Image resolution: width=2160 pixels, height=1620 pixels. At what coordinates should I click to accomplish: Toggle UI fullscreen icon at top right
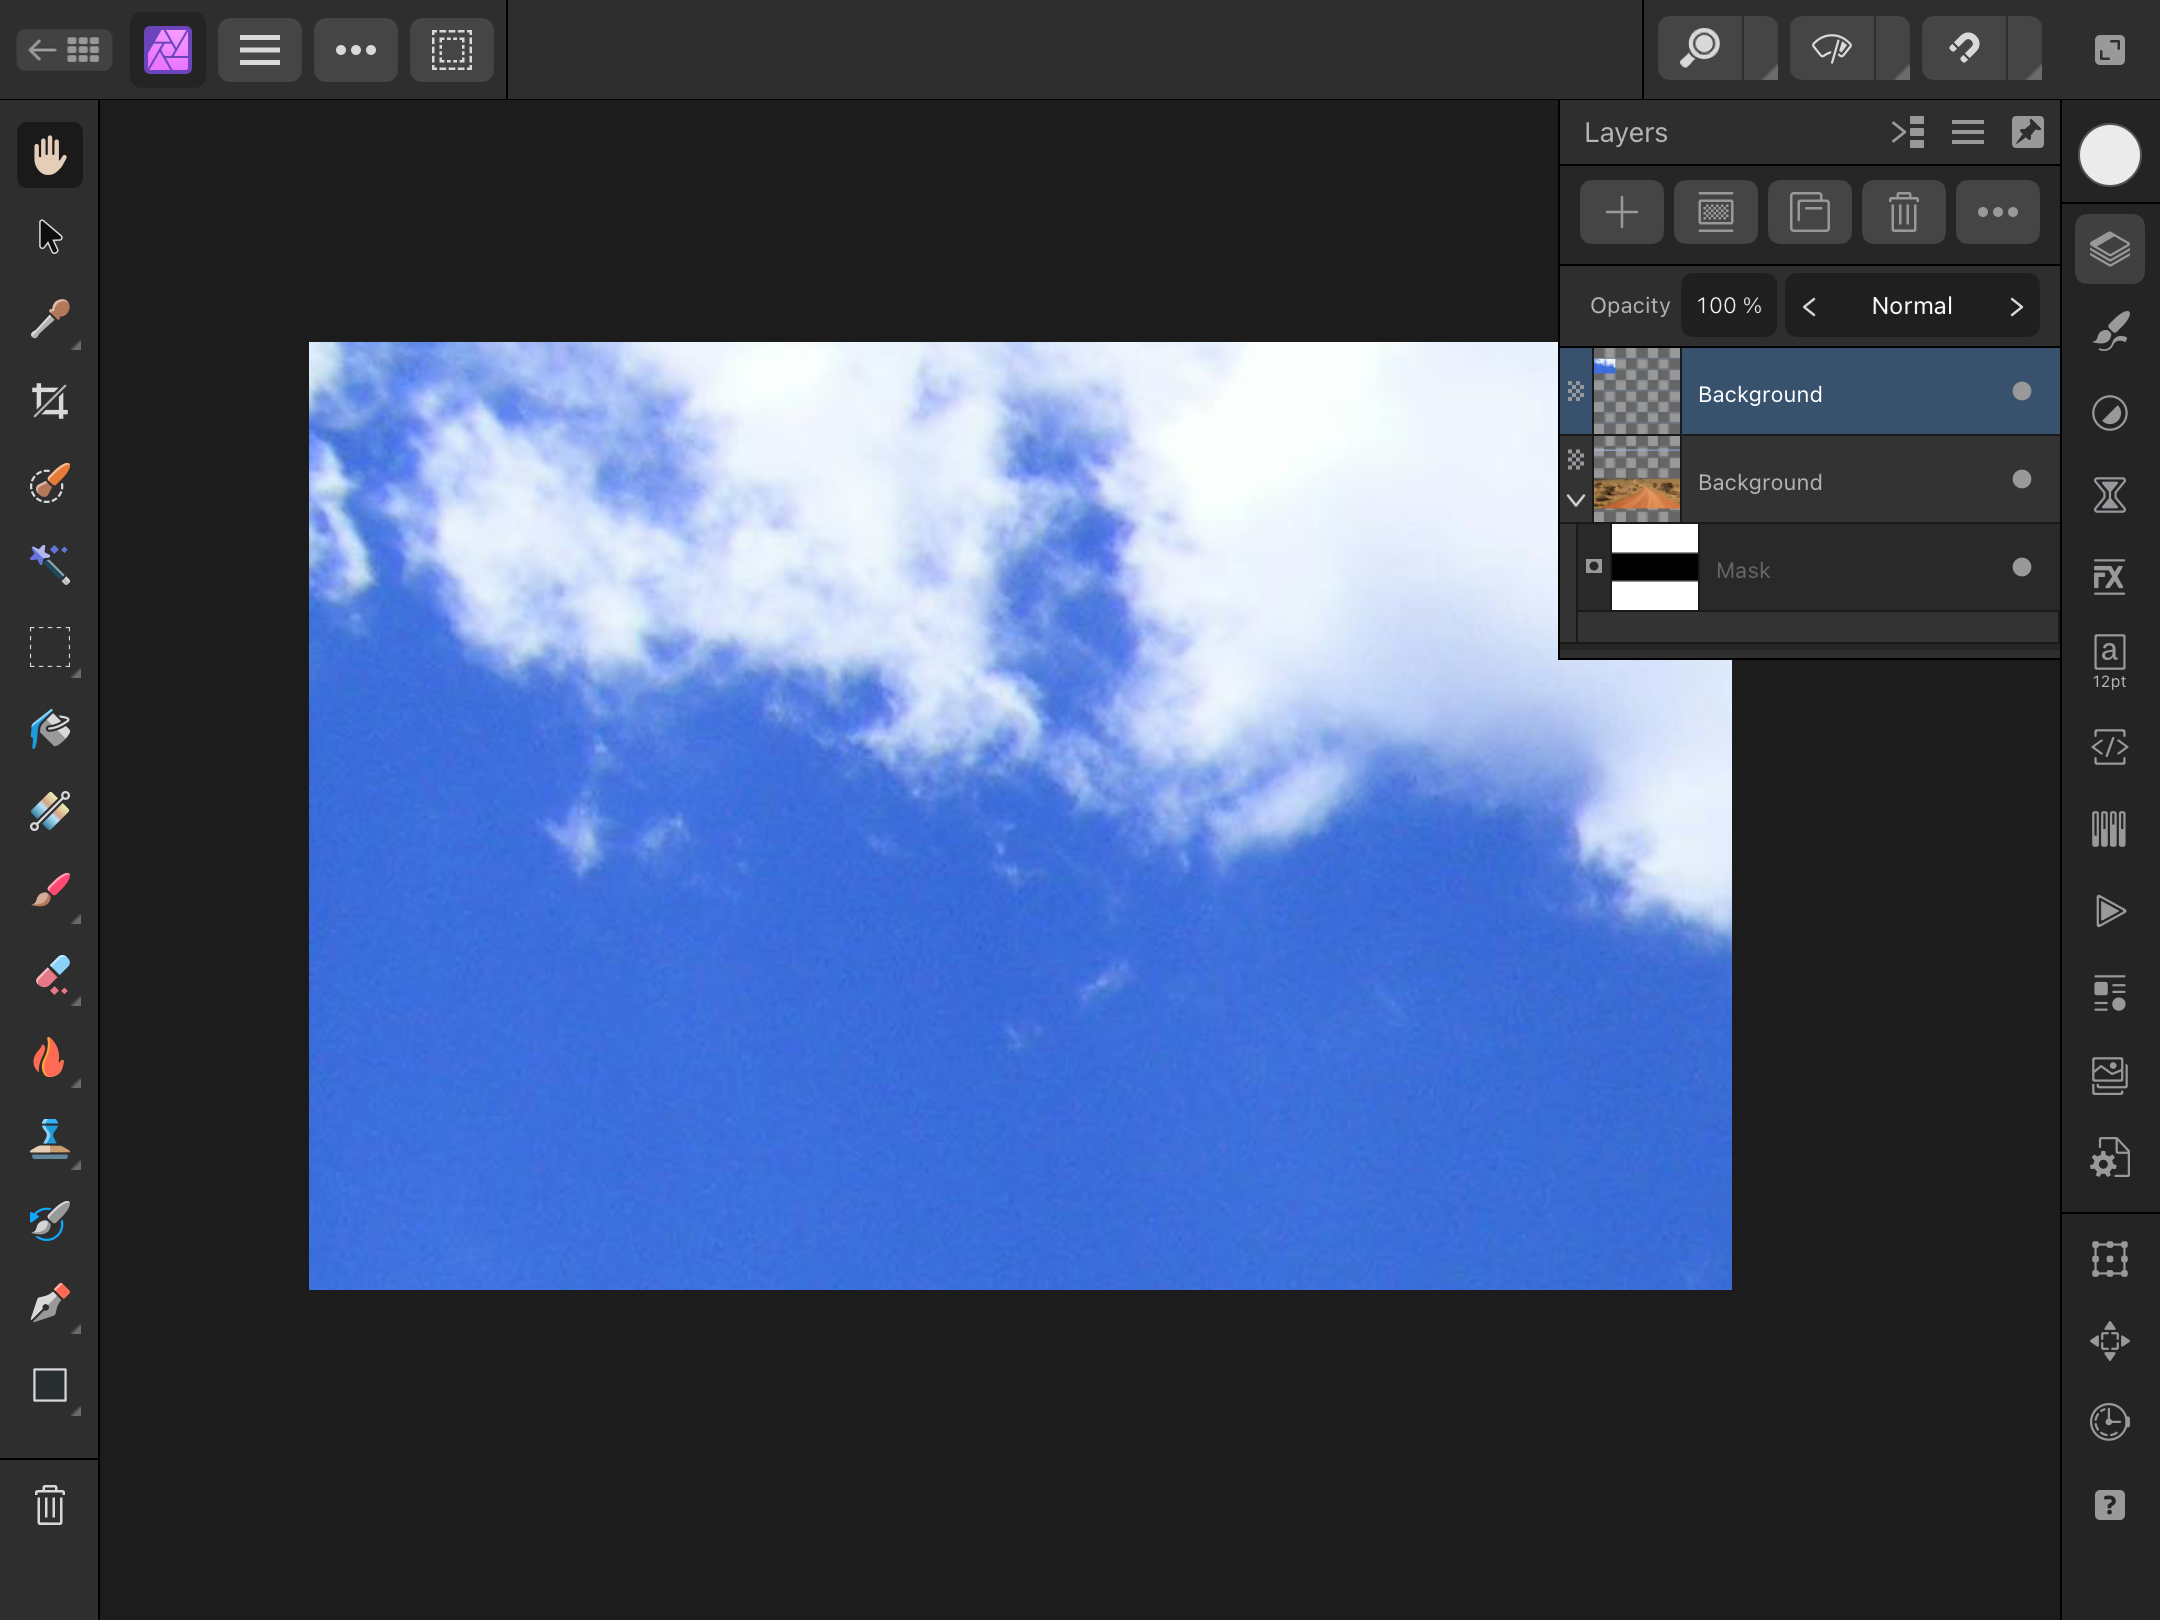2110,50
